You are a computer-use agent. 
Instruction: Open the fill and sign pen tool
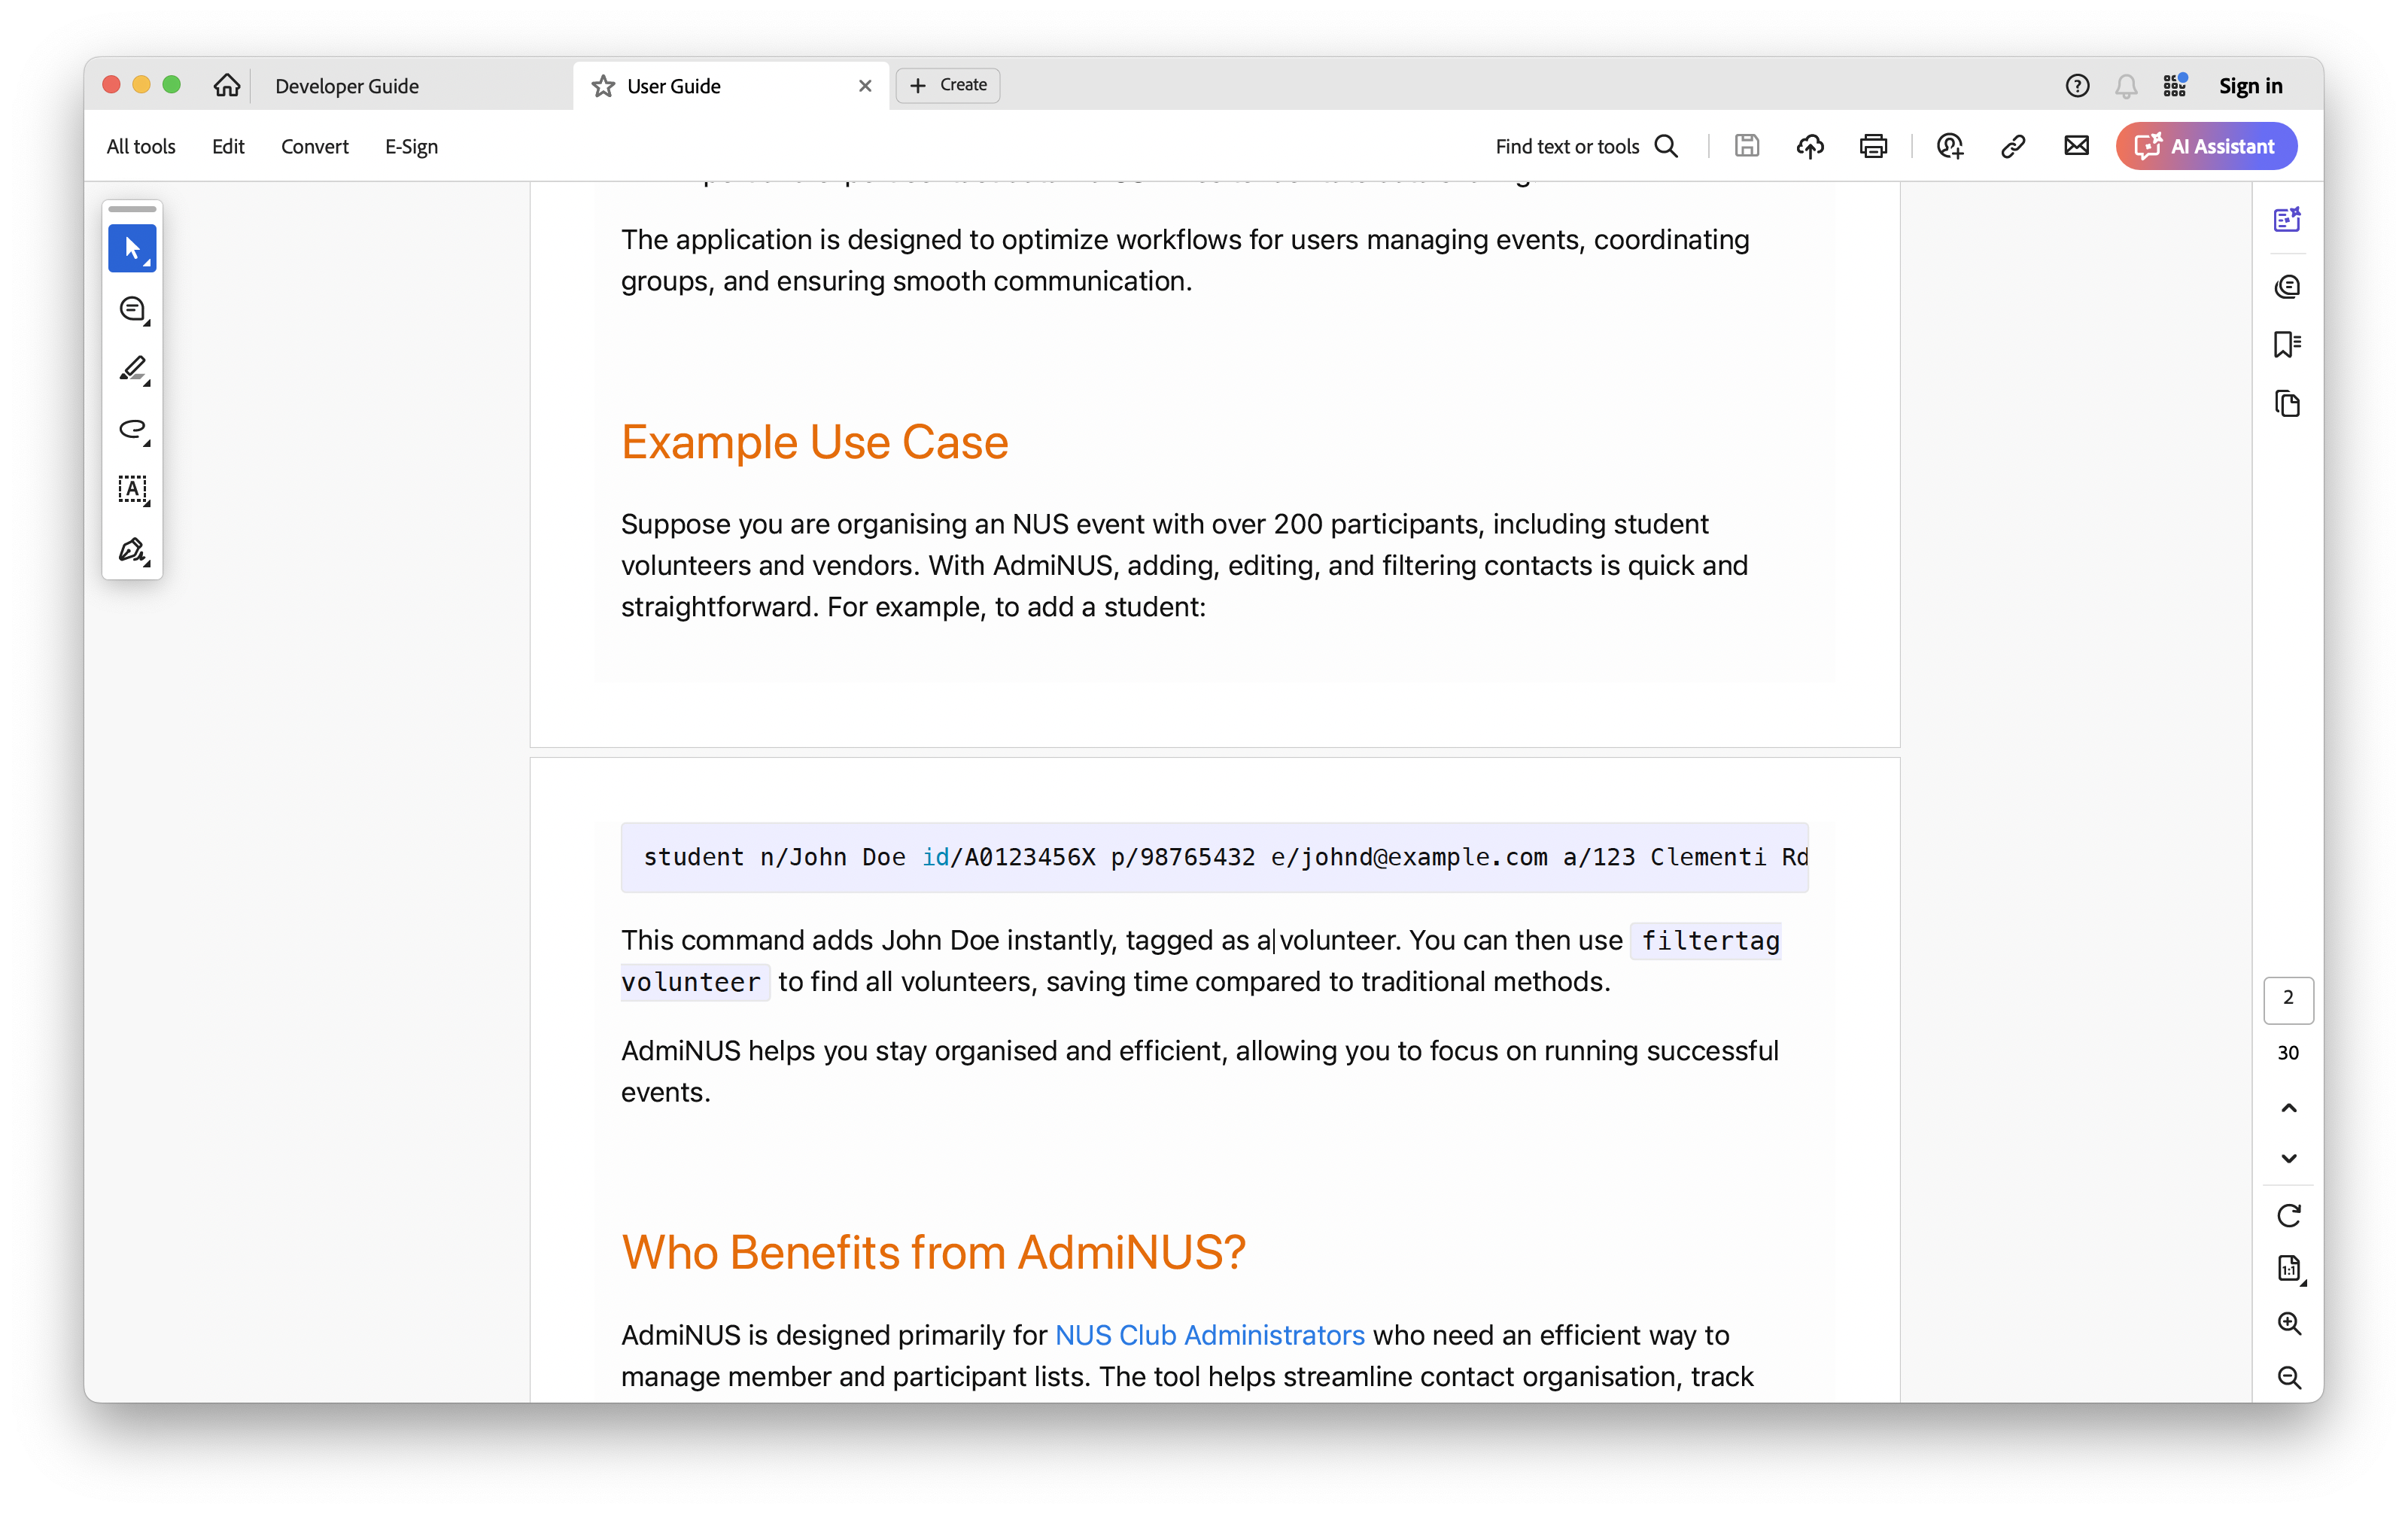(132, 550)
